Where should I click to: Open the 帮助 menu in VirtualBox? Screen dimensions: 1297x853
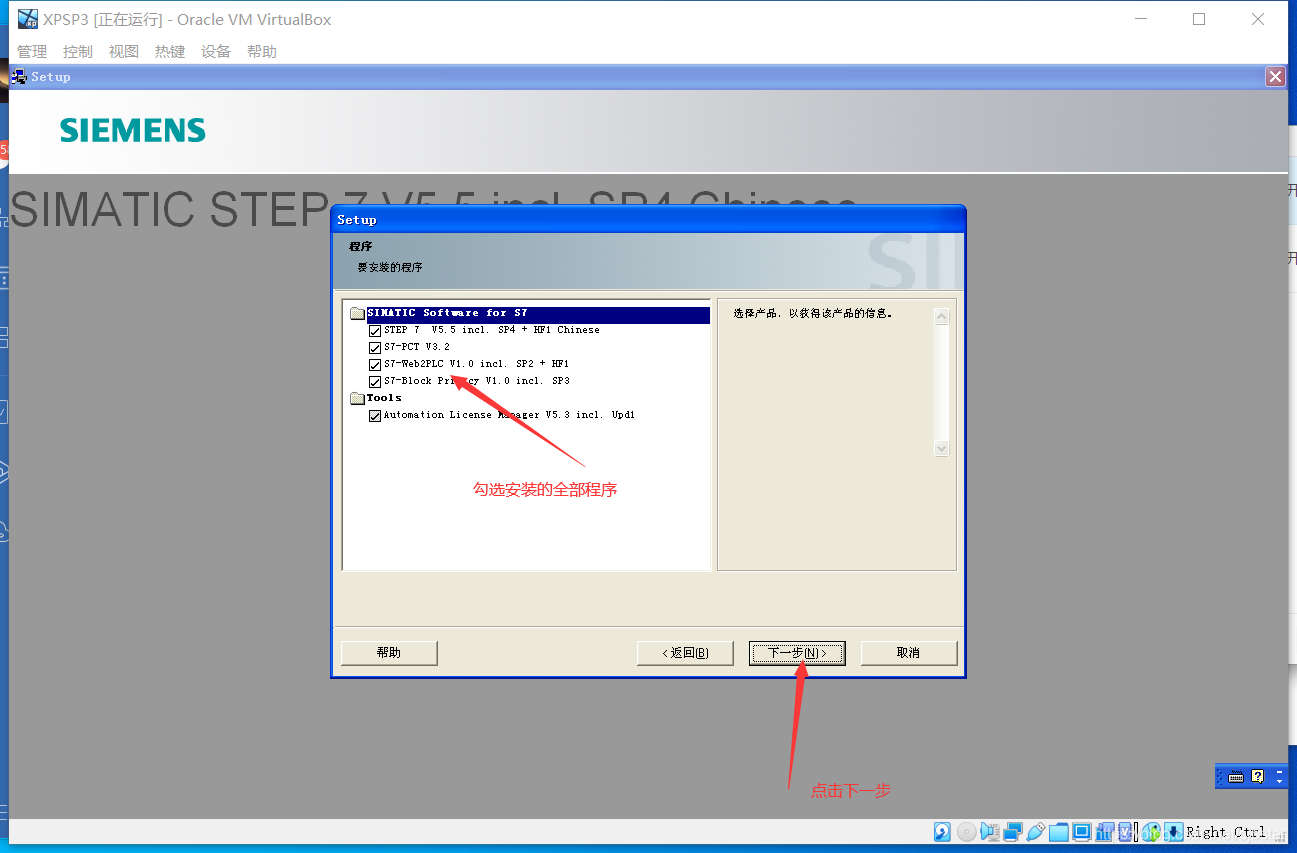[262, 52]
